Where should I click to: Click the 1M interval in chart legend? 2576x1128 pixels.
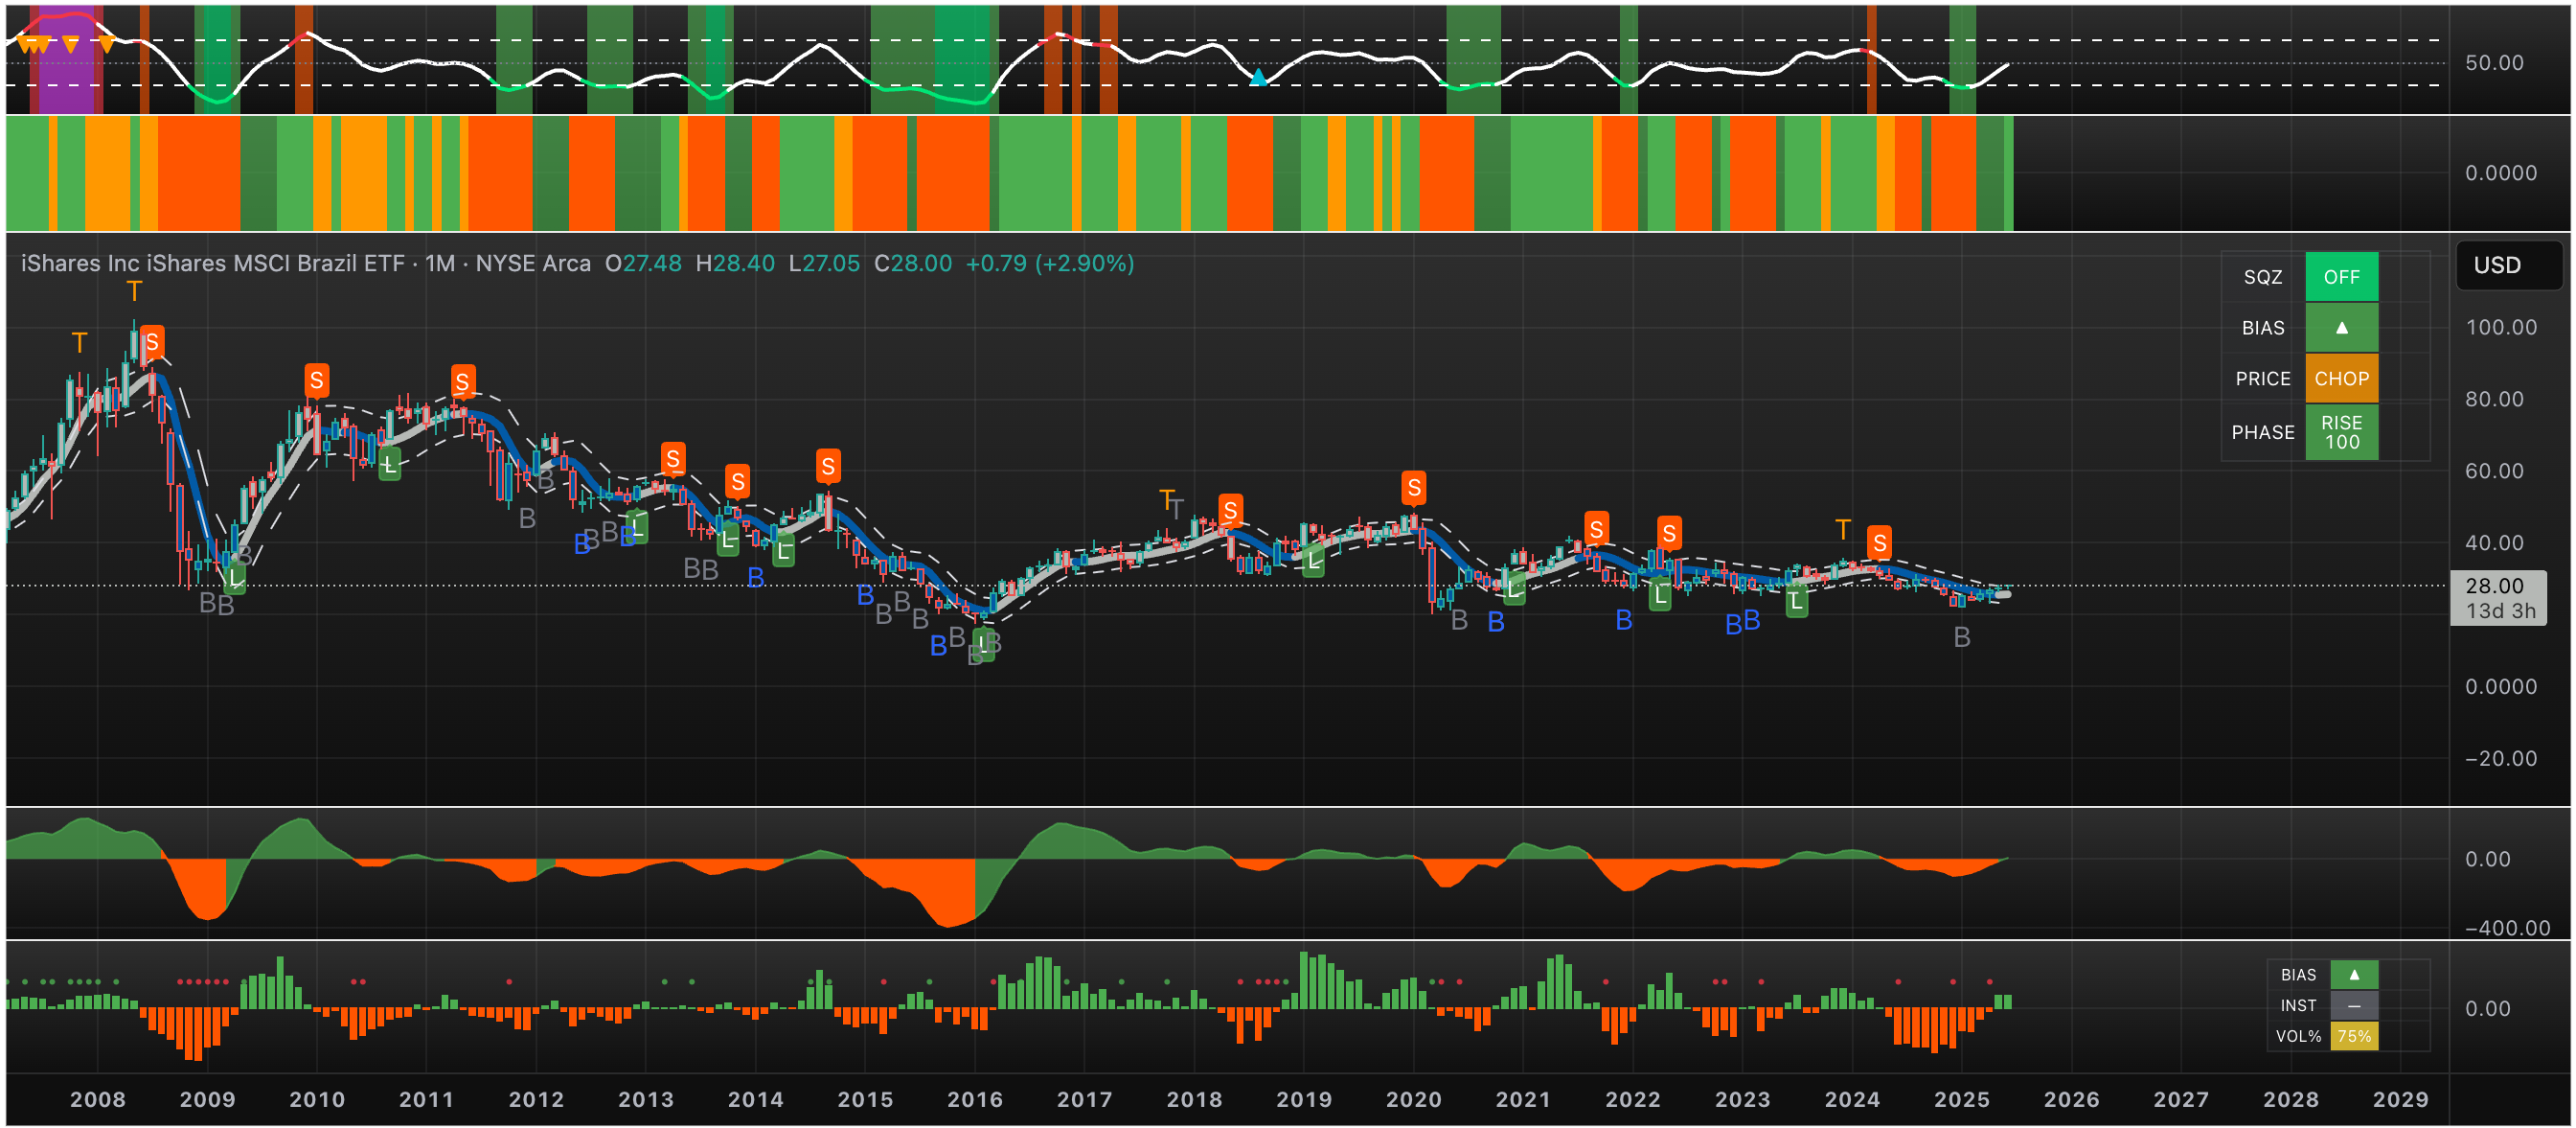click(x=438, y=263)
